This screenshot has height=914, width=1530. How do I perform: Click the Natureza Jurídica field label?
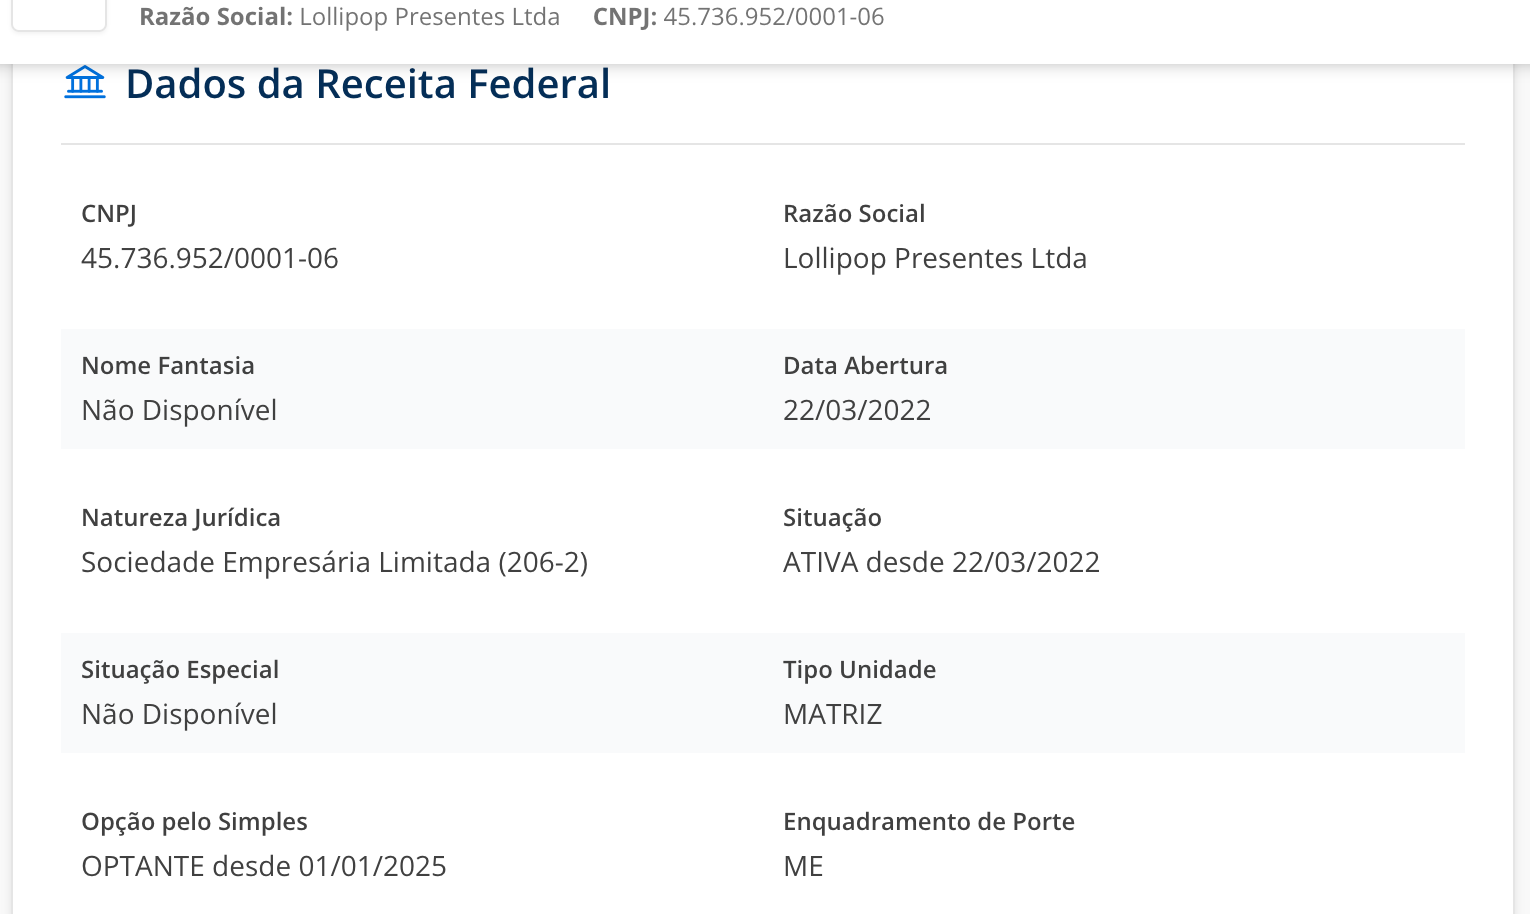[181, 517]
